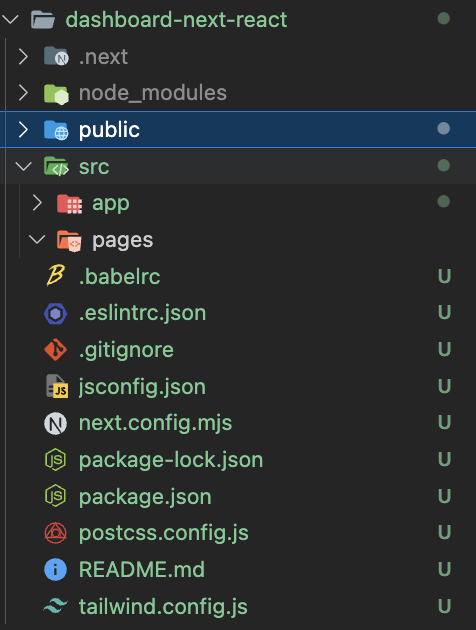Click the .next folder icon
This screenshot has height=630, width=476.
coord(56,56)
